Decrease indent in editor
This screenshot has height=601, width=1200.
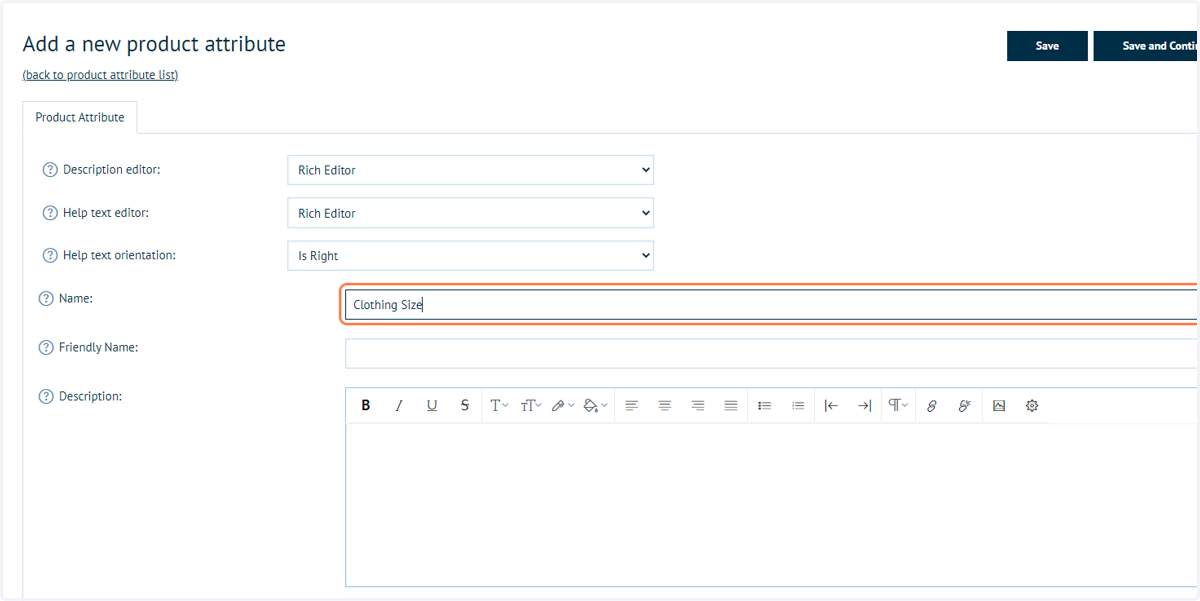pos(831,406)
